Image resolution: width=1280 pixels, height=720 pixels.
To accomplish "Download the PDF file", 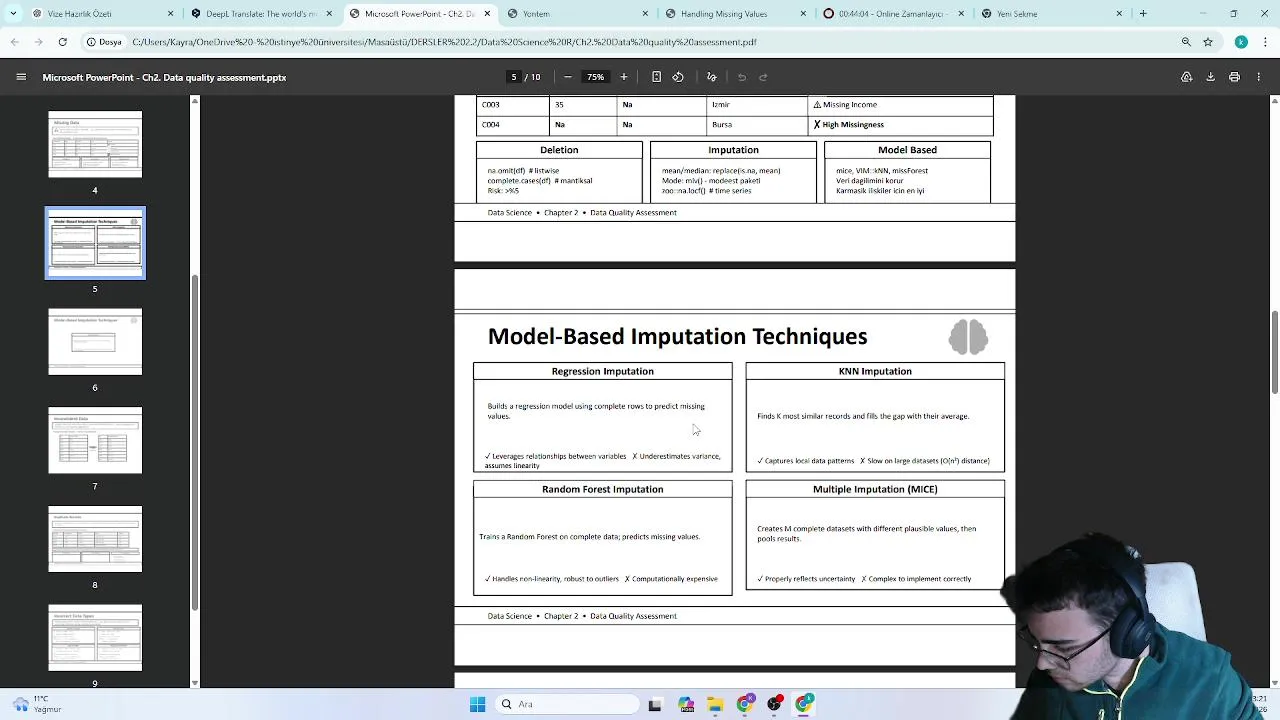I will pos(1210,77).
